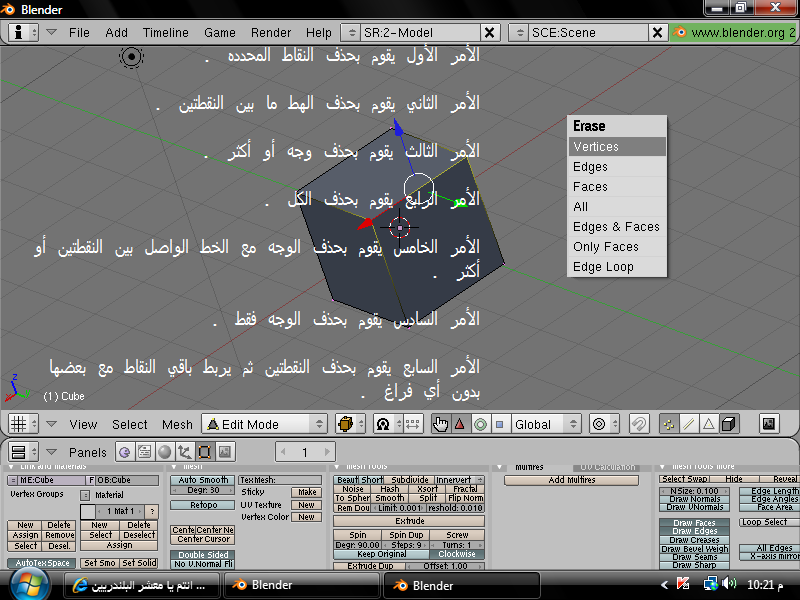The image size is (800, 600).
Task: Click Set Solid button
Action: click(x=139, y=563)
